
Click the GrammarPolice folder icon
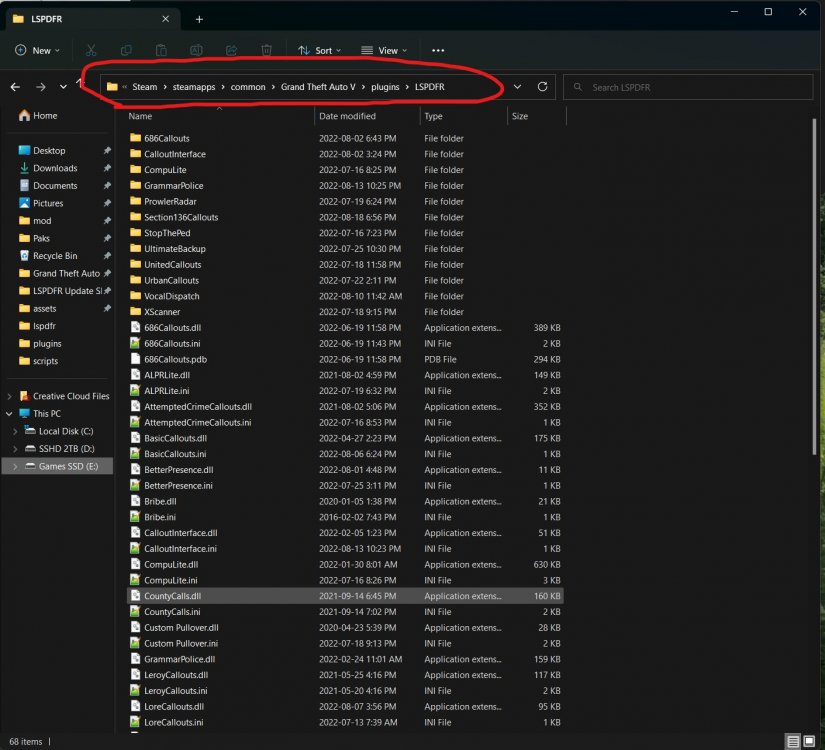coord(135,185)
